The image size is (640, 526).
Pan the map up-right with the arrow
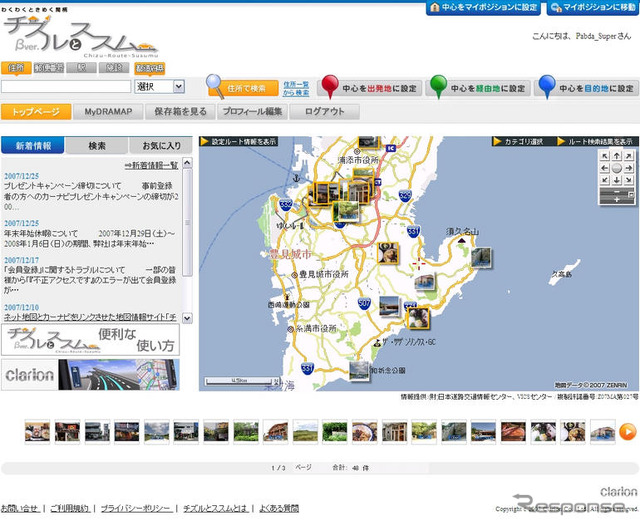(x=629, y=155)
